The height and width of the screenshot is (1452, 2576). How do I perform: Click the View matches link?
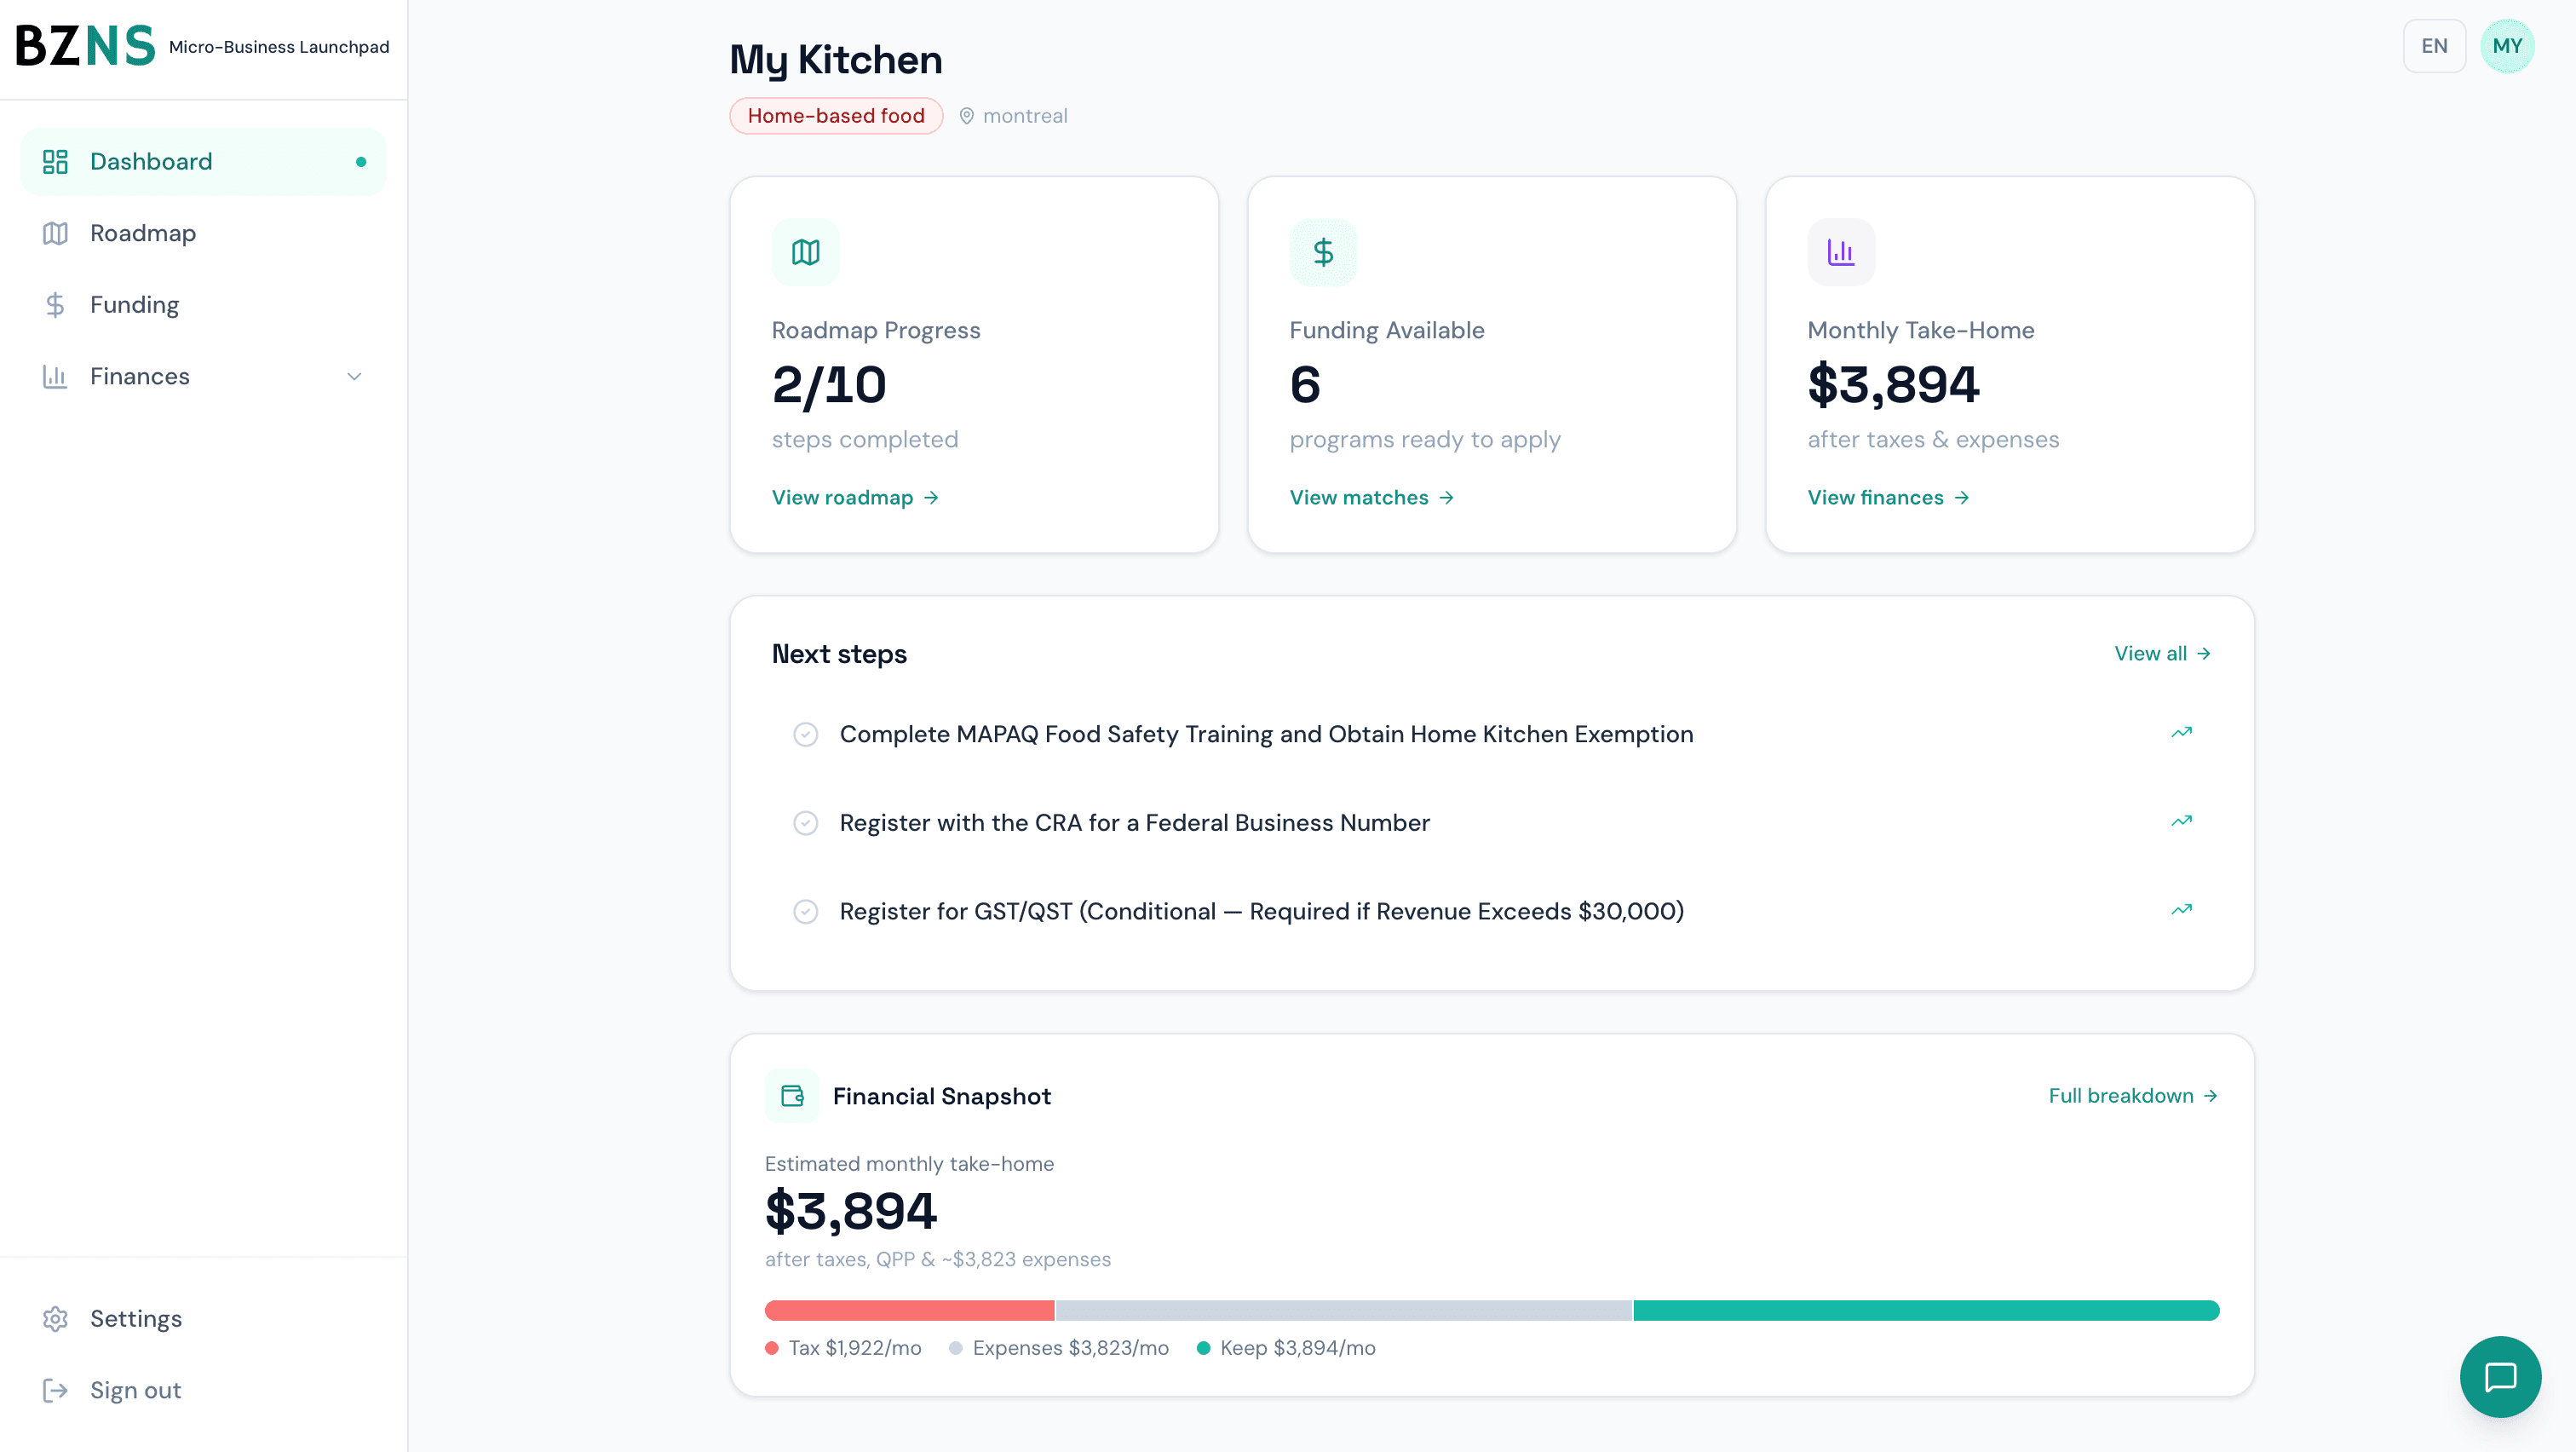point(1371,497)
